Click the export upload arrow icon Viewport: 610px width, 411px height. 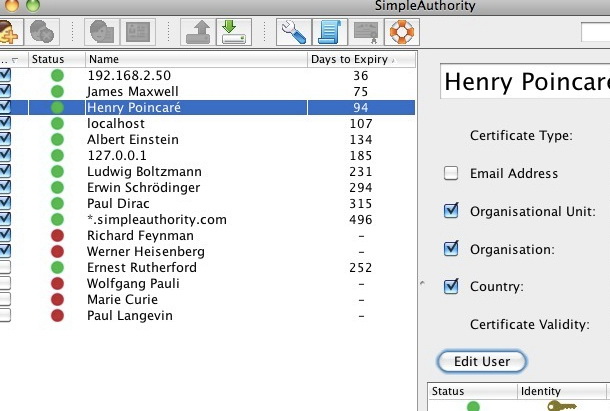coord(198,32)
